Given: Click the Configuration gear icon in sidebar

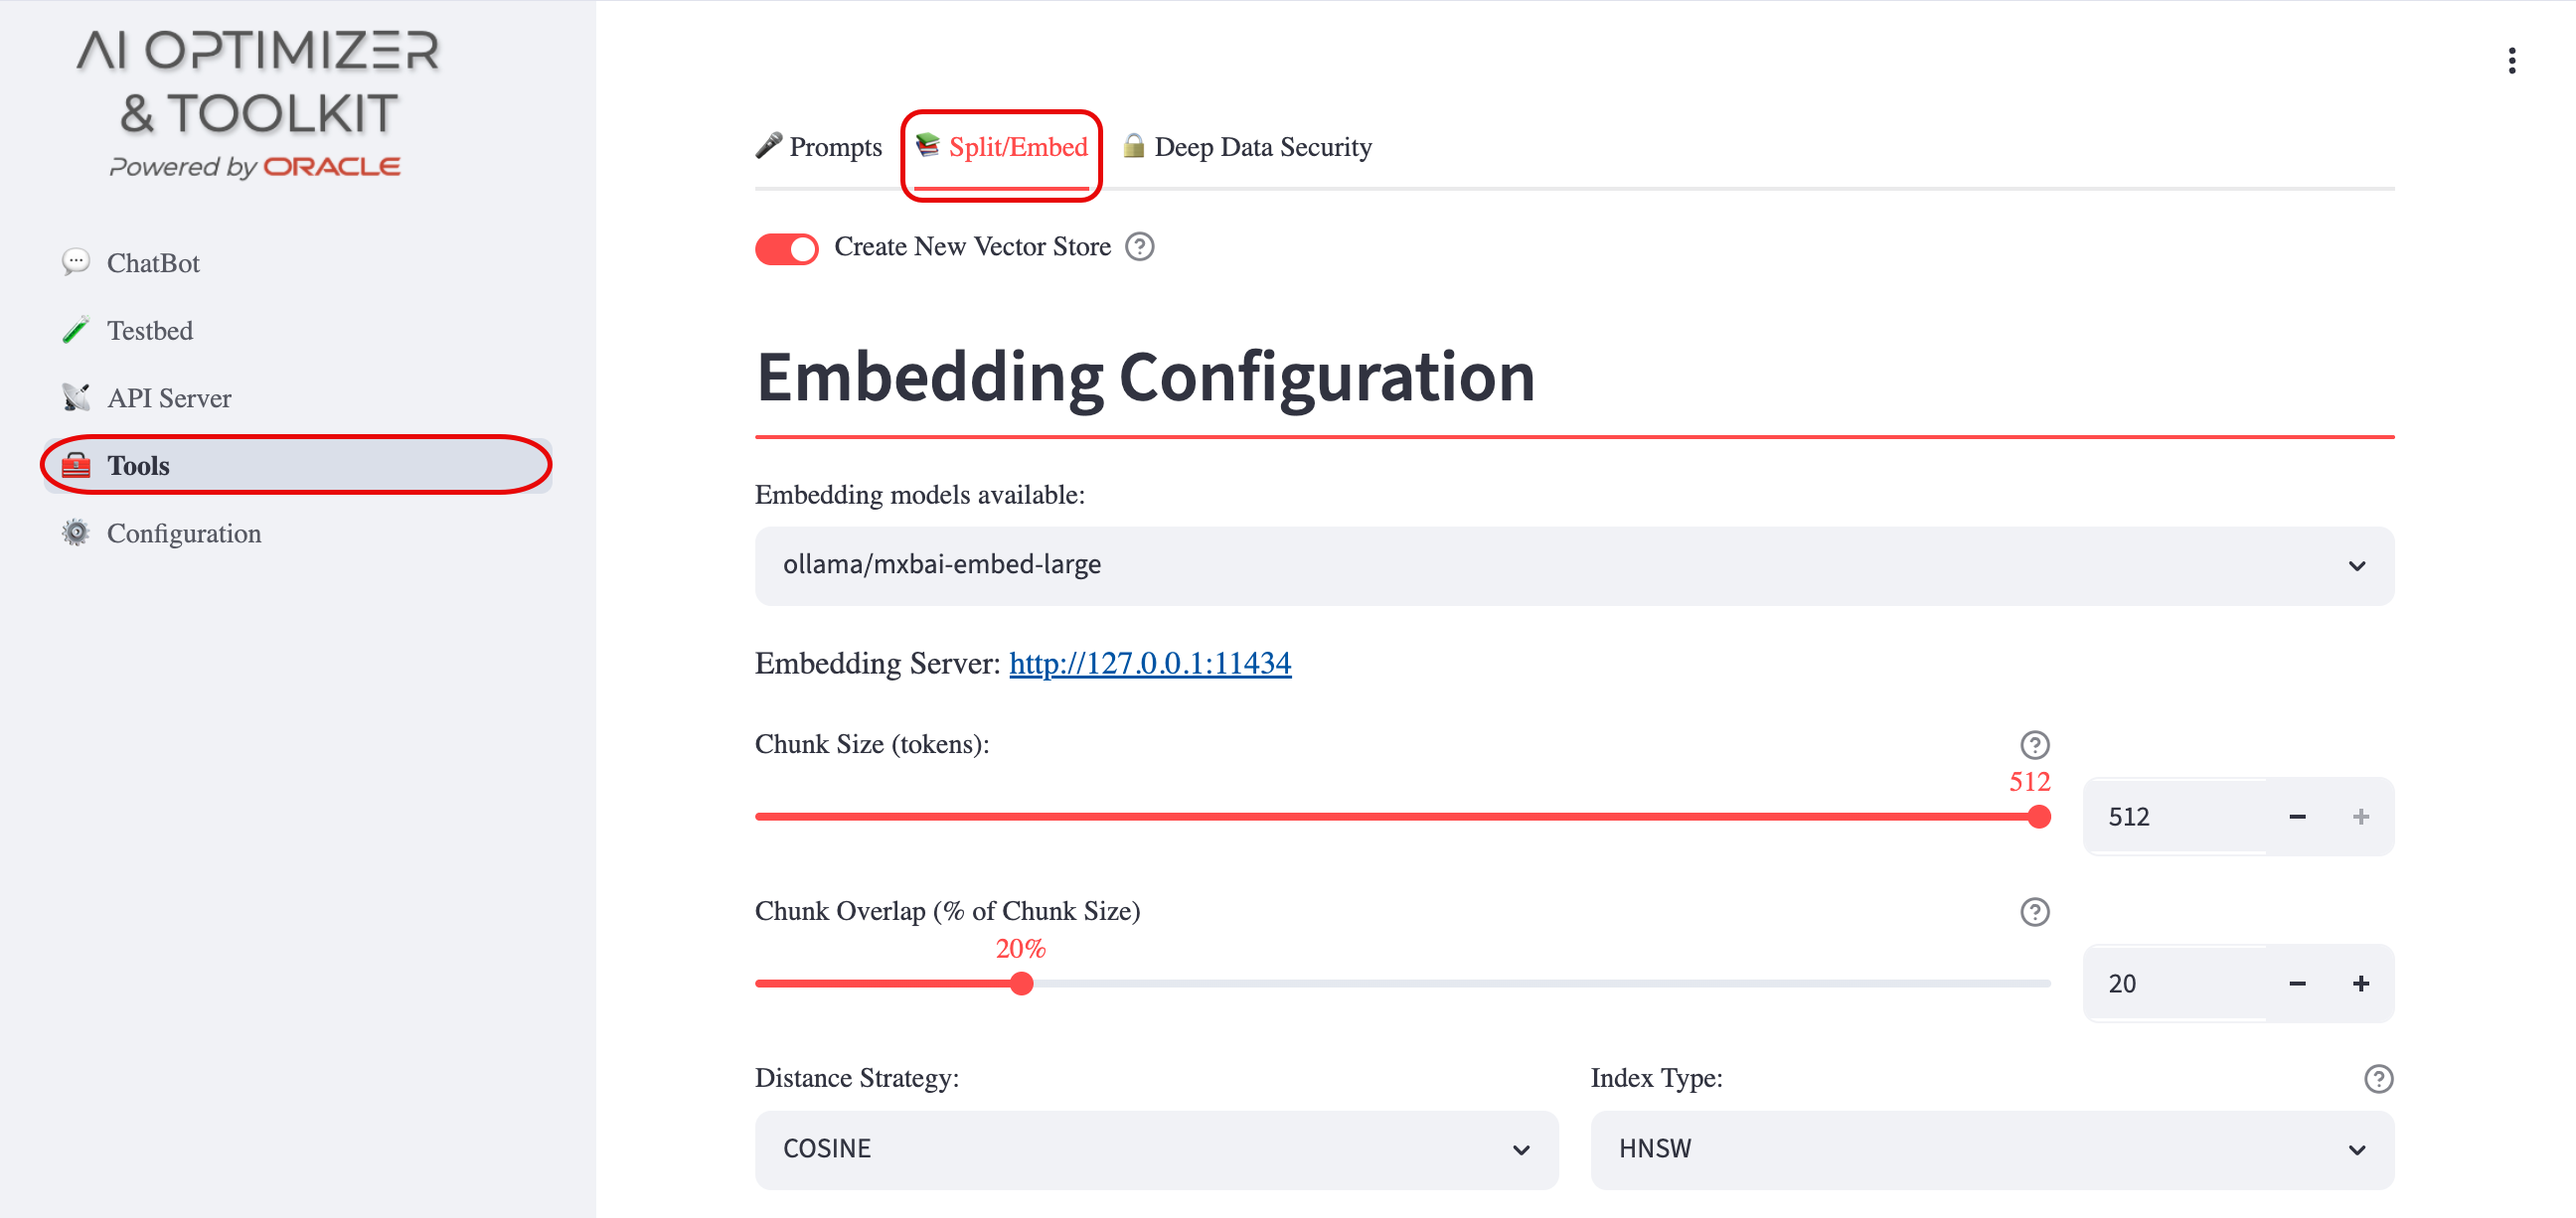Looking at the screenshot, I should click(x=76, y=533).
